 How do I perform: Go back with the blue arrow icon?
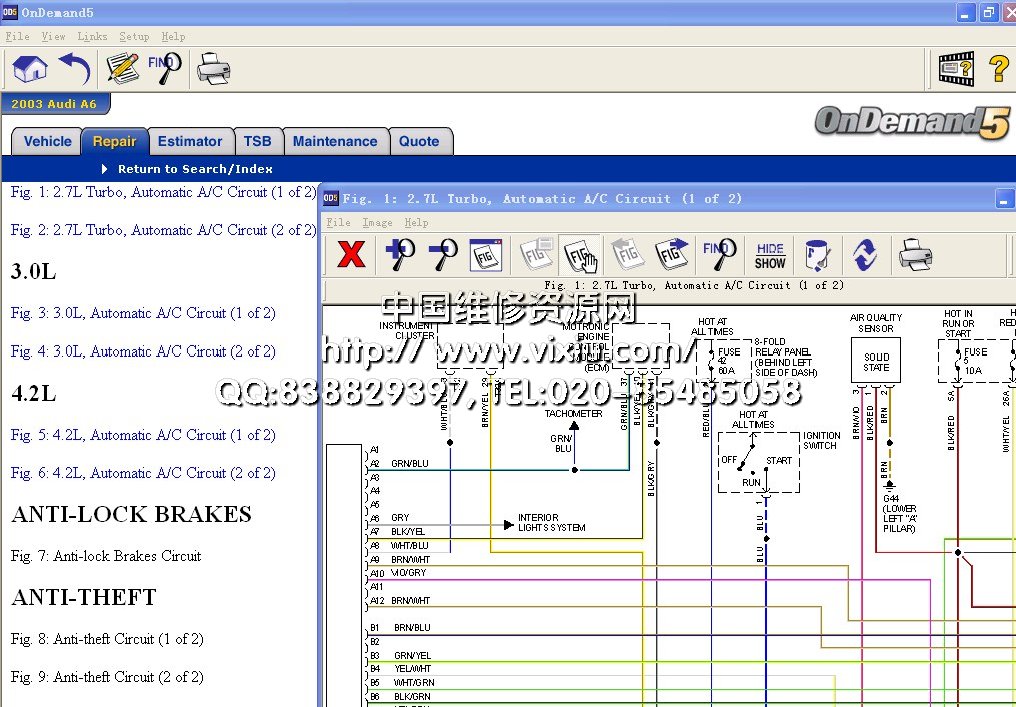74,69
